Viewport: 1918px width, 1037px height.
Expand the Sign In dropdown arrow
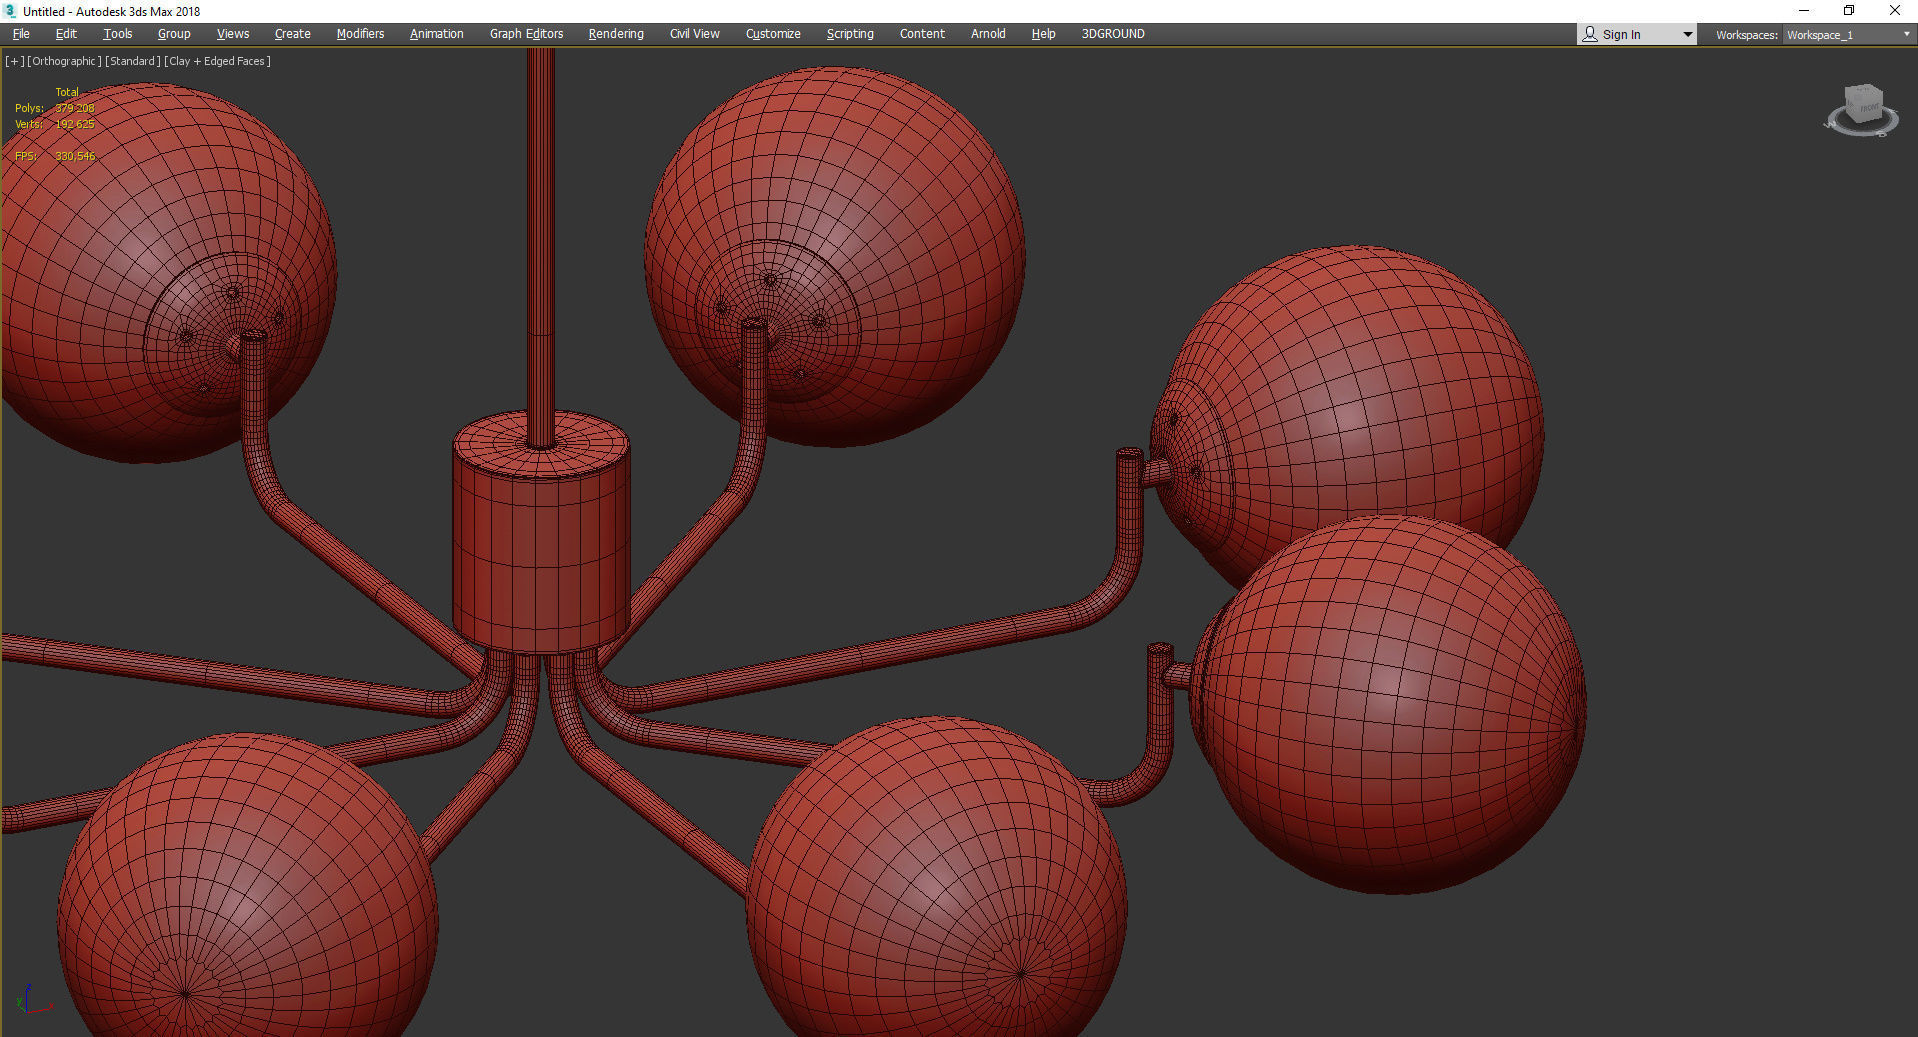coord(1688,34)
